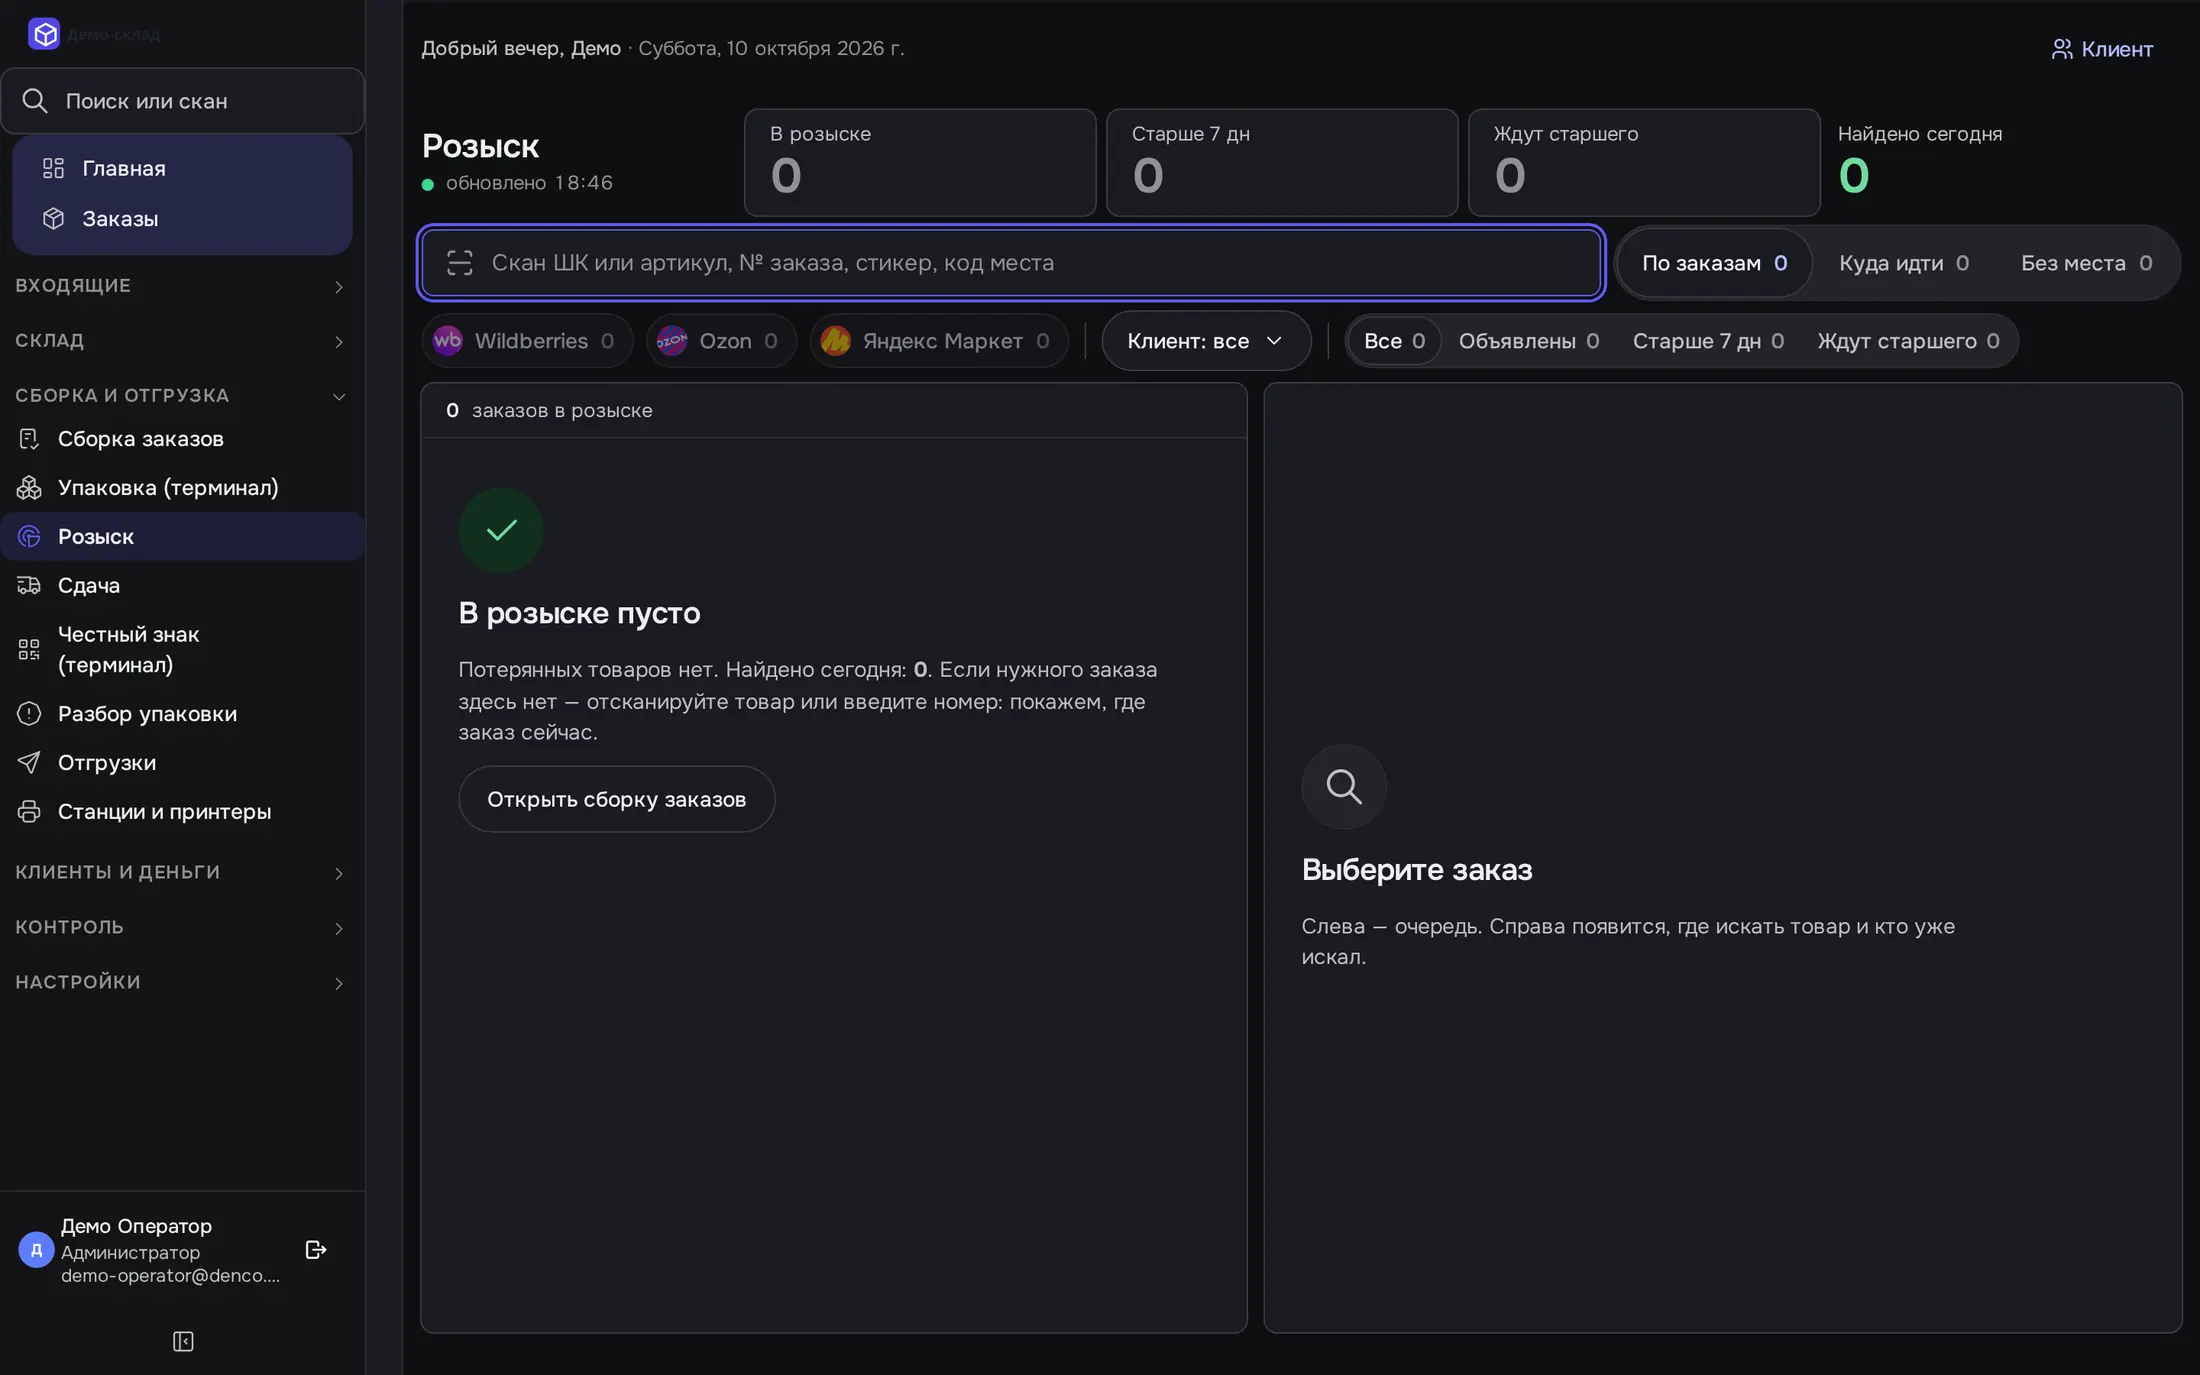Expand the НАСТРОЙКИ sidebar section

click(182, 983)
